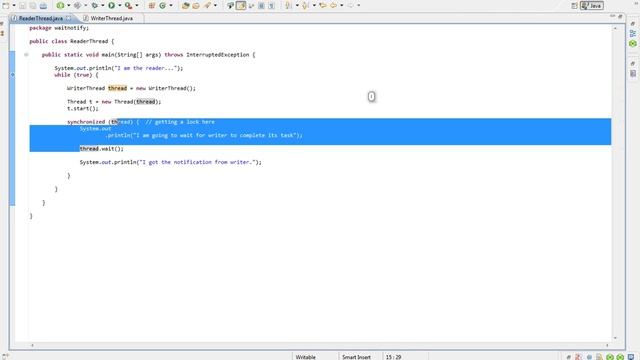The height and width of the screenshot is (360, 640).
Task: Open the Run configurations dropdown arrow
Action: [x=120, y=5]
